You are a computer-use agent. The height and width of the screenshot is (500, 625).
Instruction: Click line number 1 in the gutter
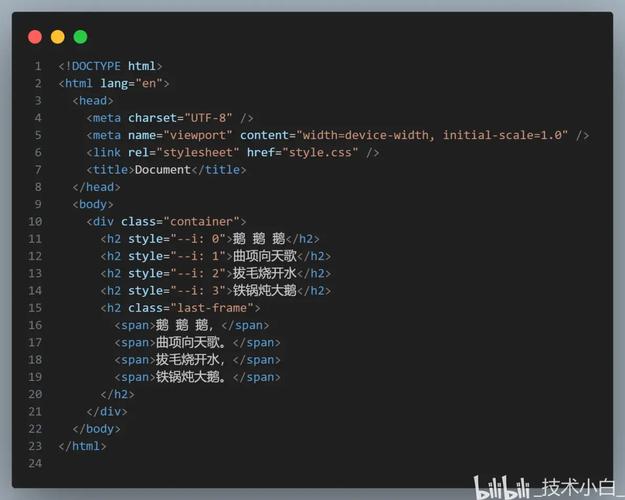[38, 66]
